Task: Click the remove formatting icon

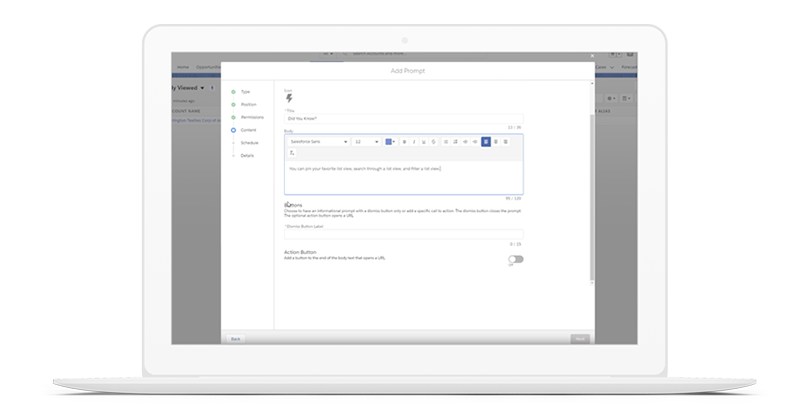Action: pyautogui.click(x=292, y=153)
